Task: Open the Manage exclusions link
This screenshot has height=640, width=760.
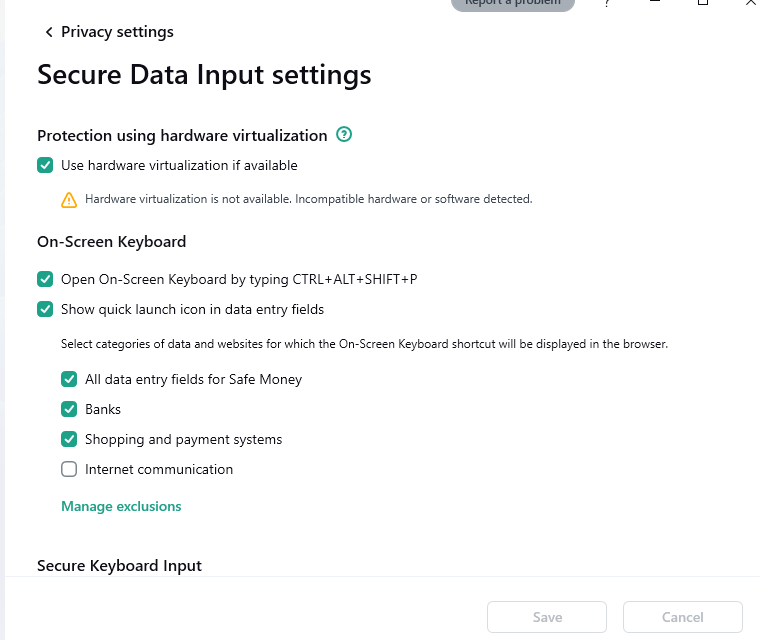Action: pyautogui.click(x=121, y=507)
